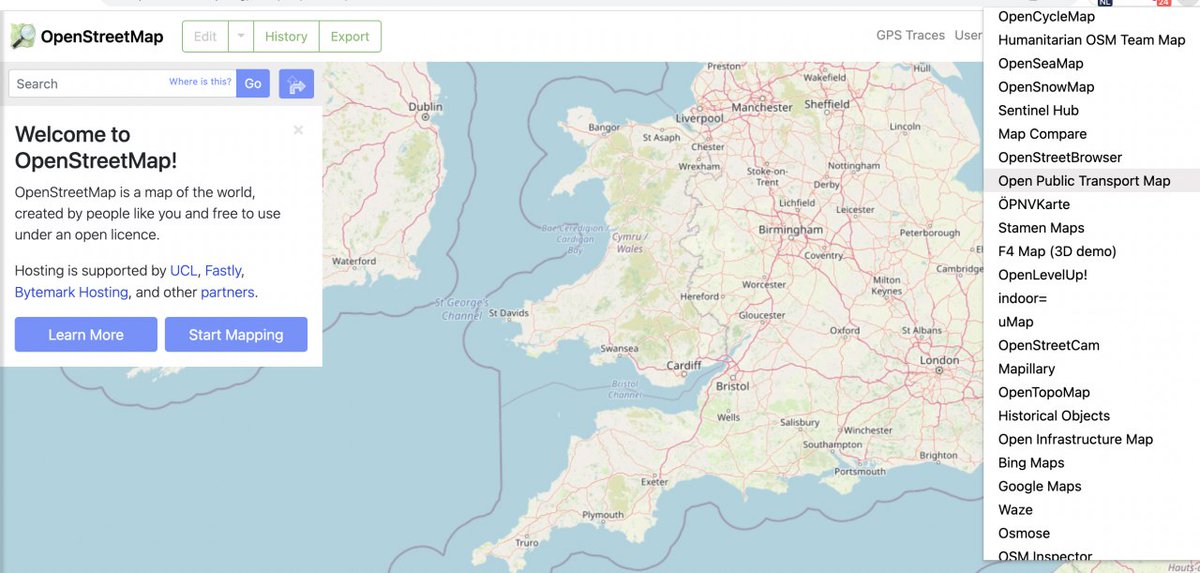Select Osmose menu entry
The height and width of the screenshot is (573, 1200).
[x=1092, y=533]
